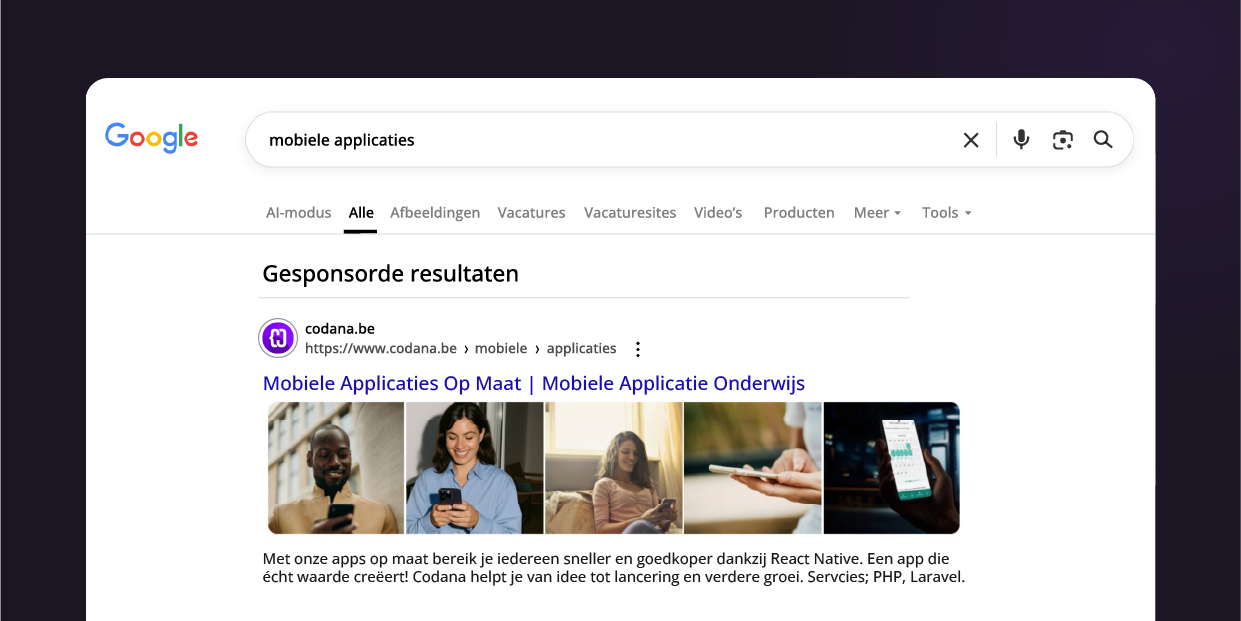Click the search magnifier icon

[1103, 140]
